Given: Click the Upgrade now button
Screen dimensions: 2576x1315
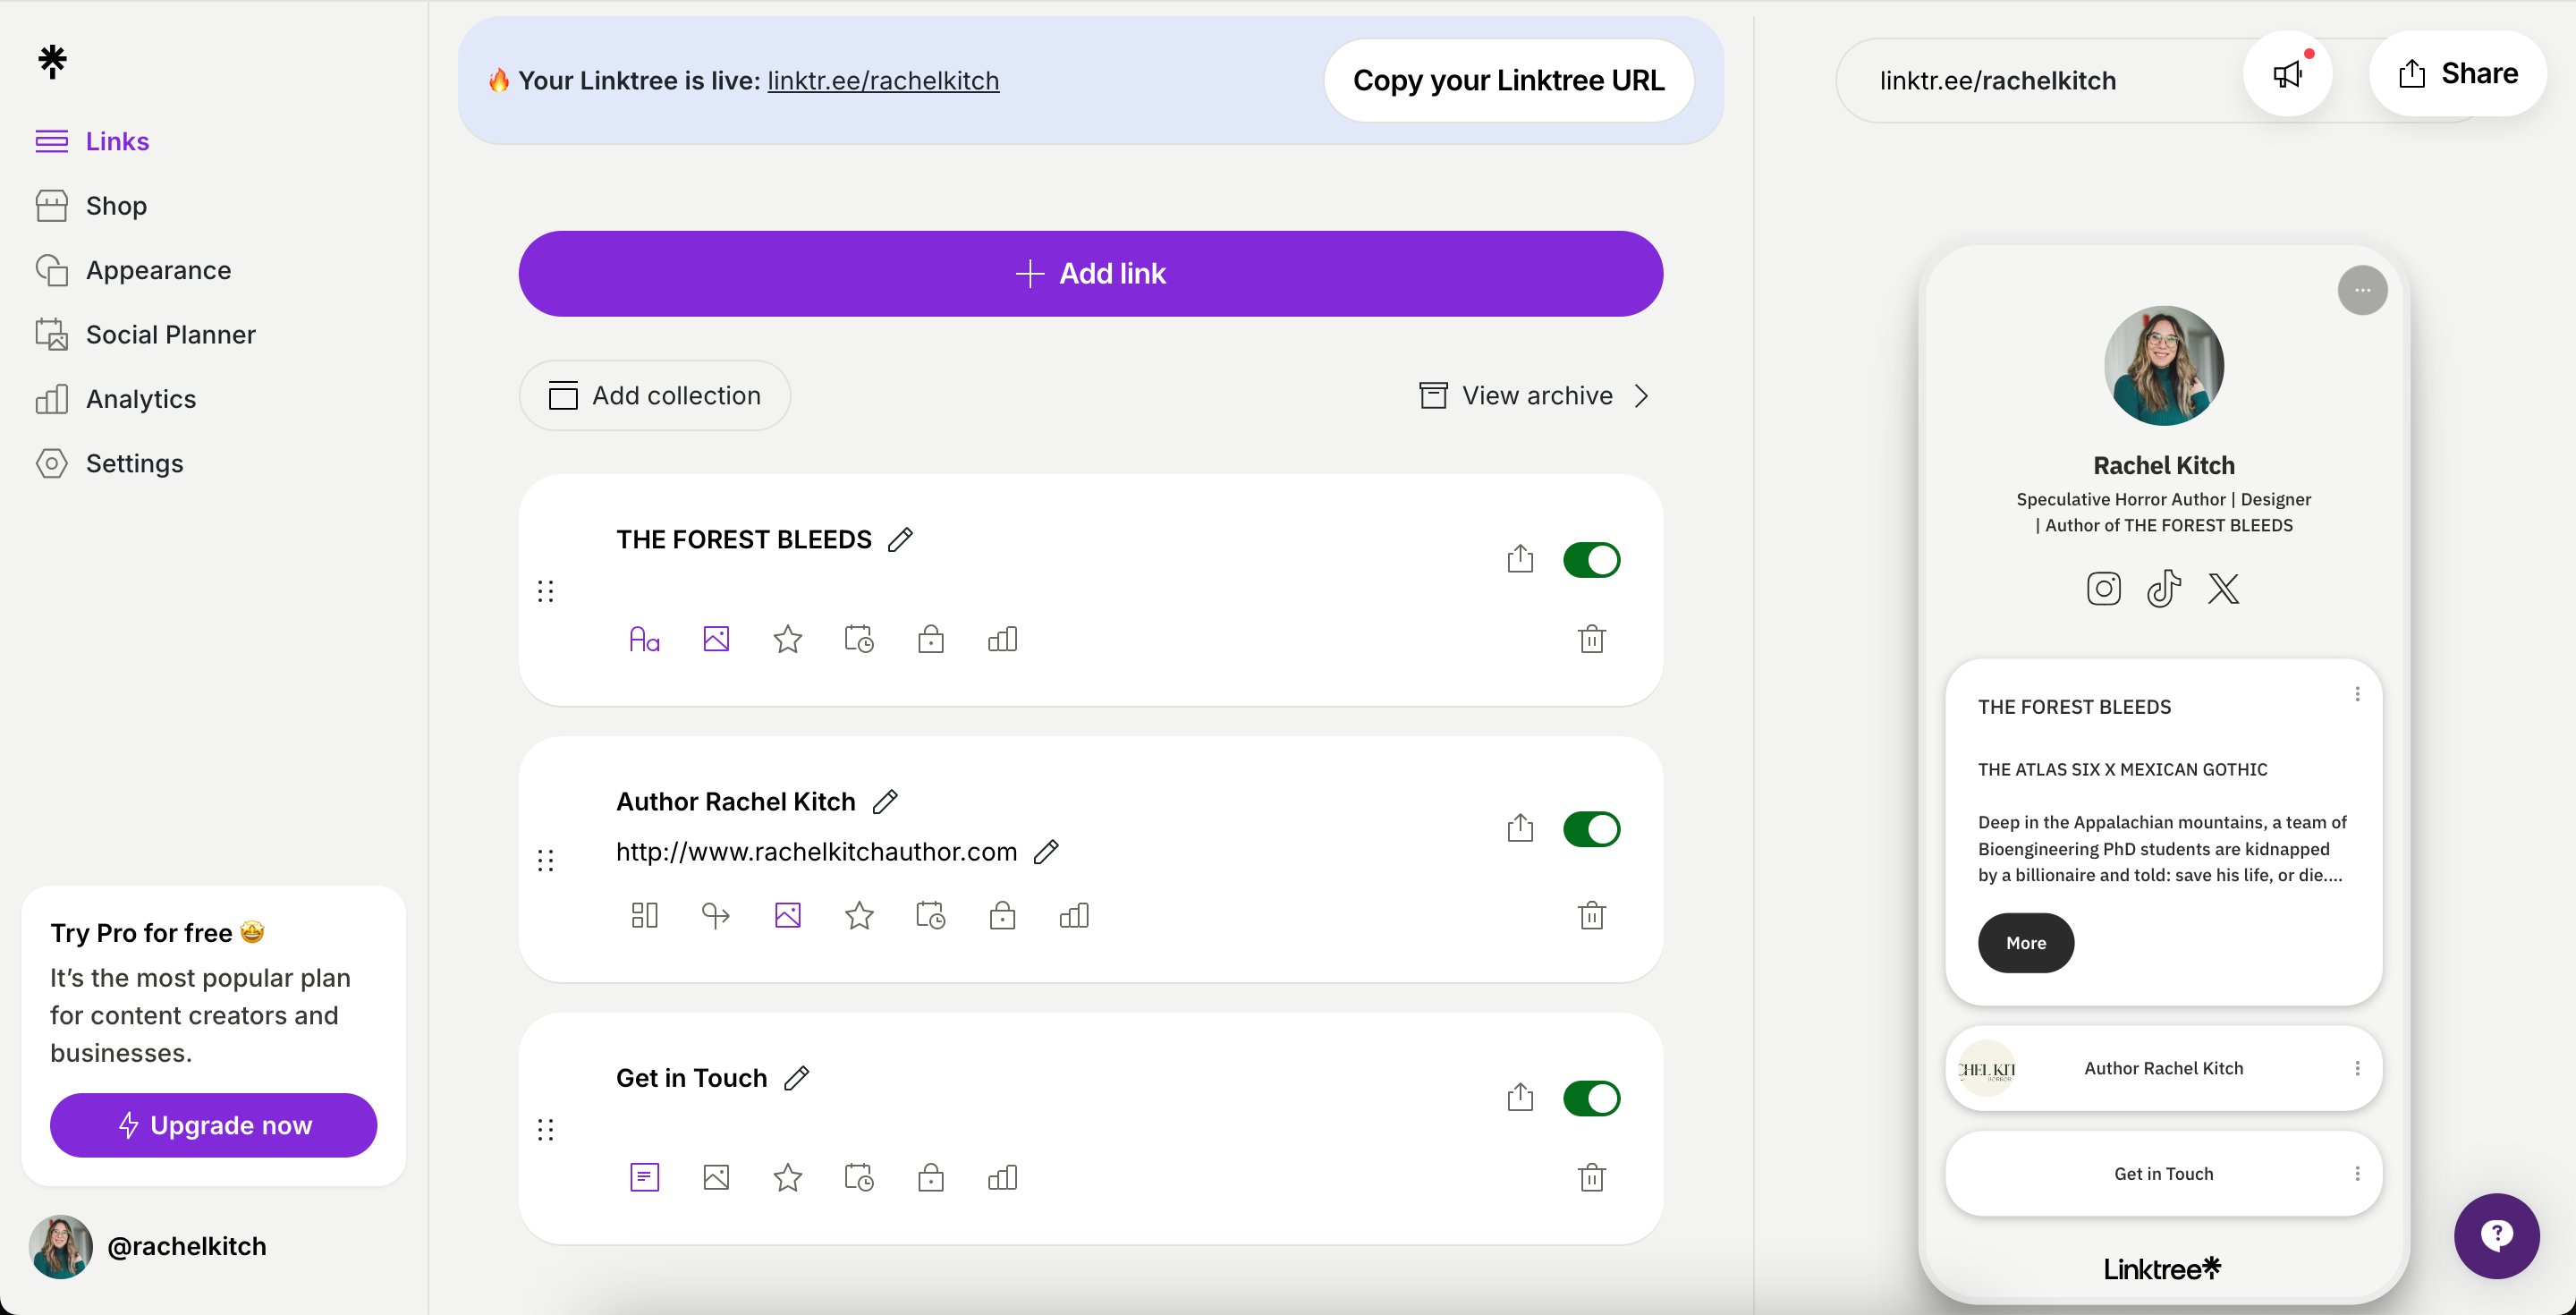Looking at the screenshot, I should tap(213, 1125).
